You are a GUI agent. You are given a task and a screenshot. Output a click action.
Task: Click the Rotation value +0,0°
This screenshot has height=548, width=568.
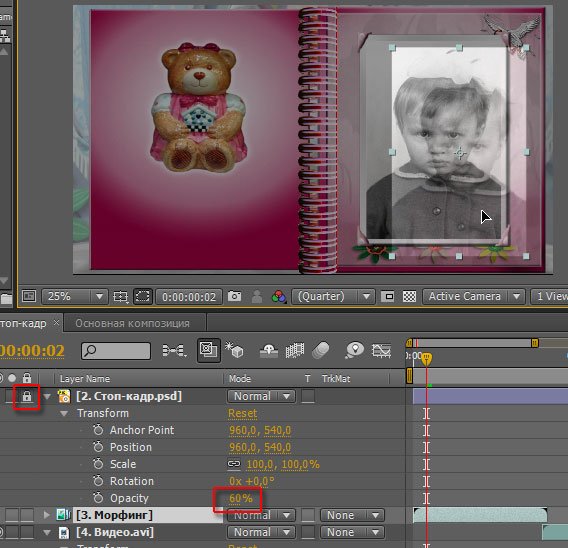[x=259, y=481]
